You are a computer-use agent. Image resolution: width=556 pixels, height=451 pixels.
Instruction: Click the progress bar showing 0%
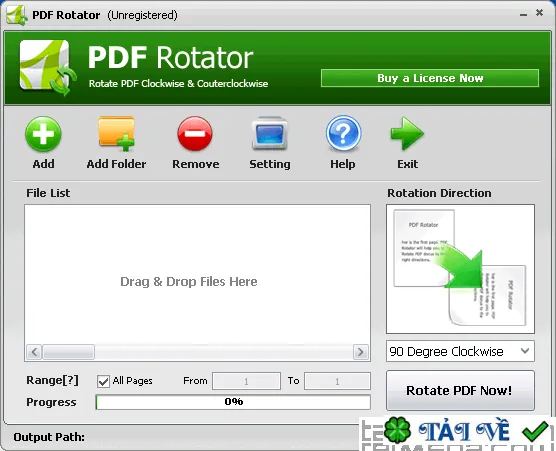point(233,402)
